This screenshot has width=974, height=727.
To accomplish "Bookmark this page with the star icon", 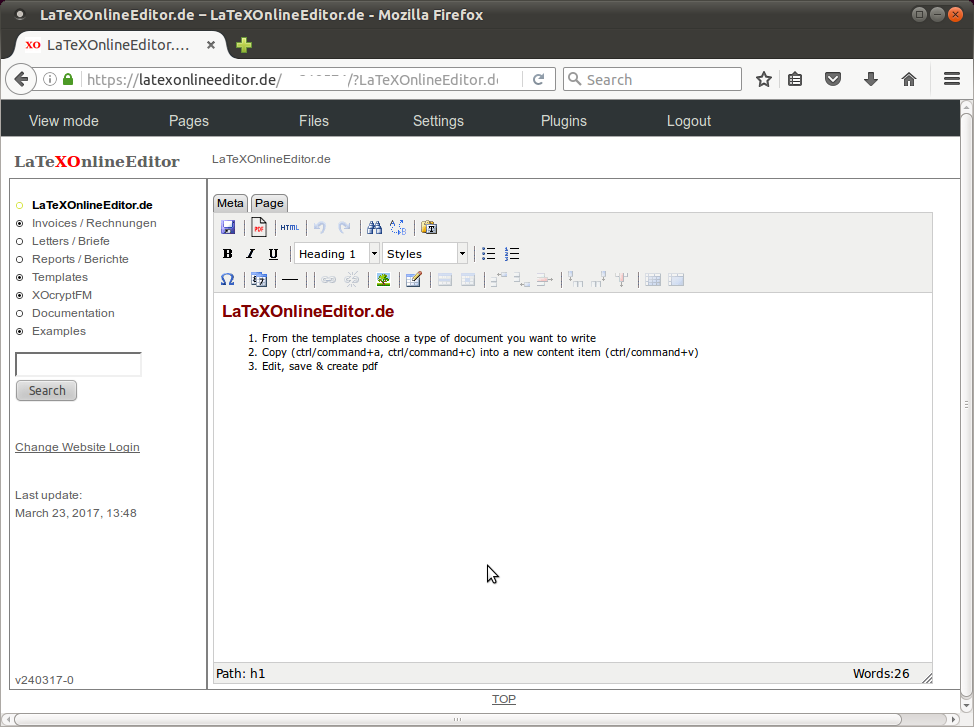I will pos(764,80).
